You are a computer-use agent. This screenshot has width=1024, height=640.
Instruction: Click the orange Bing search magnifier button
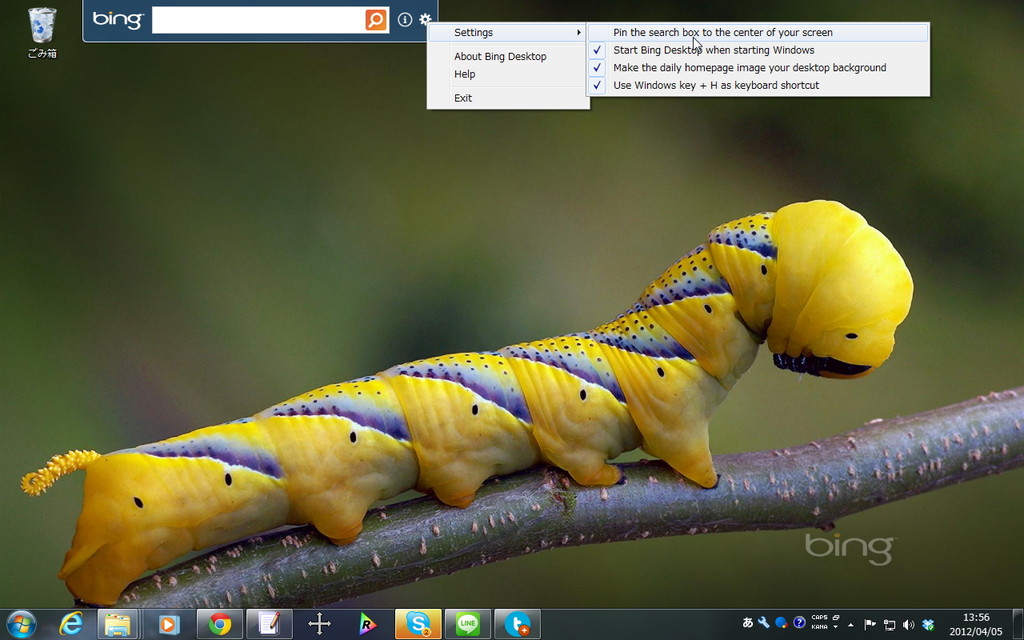[376, 20]
